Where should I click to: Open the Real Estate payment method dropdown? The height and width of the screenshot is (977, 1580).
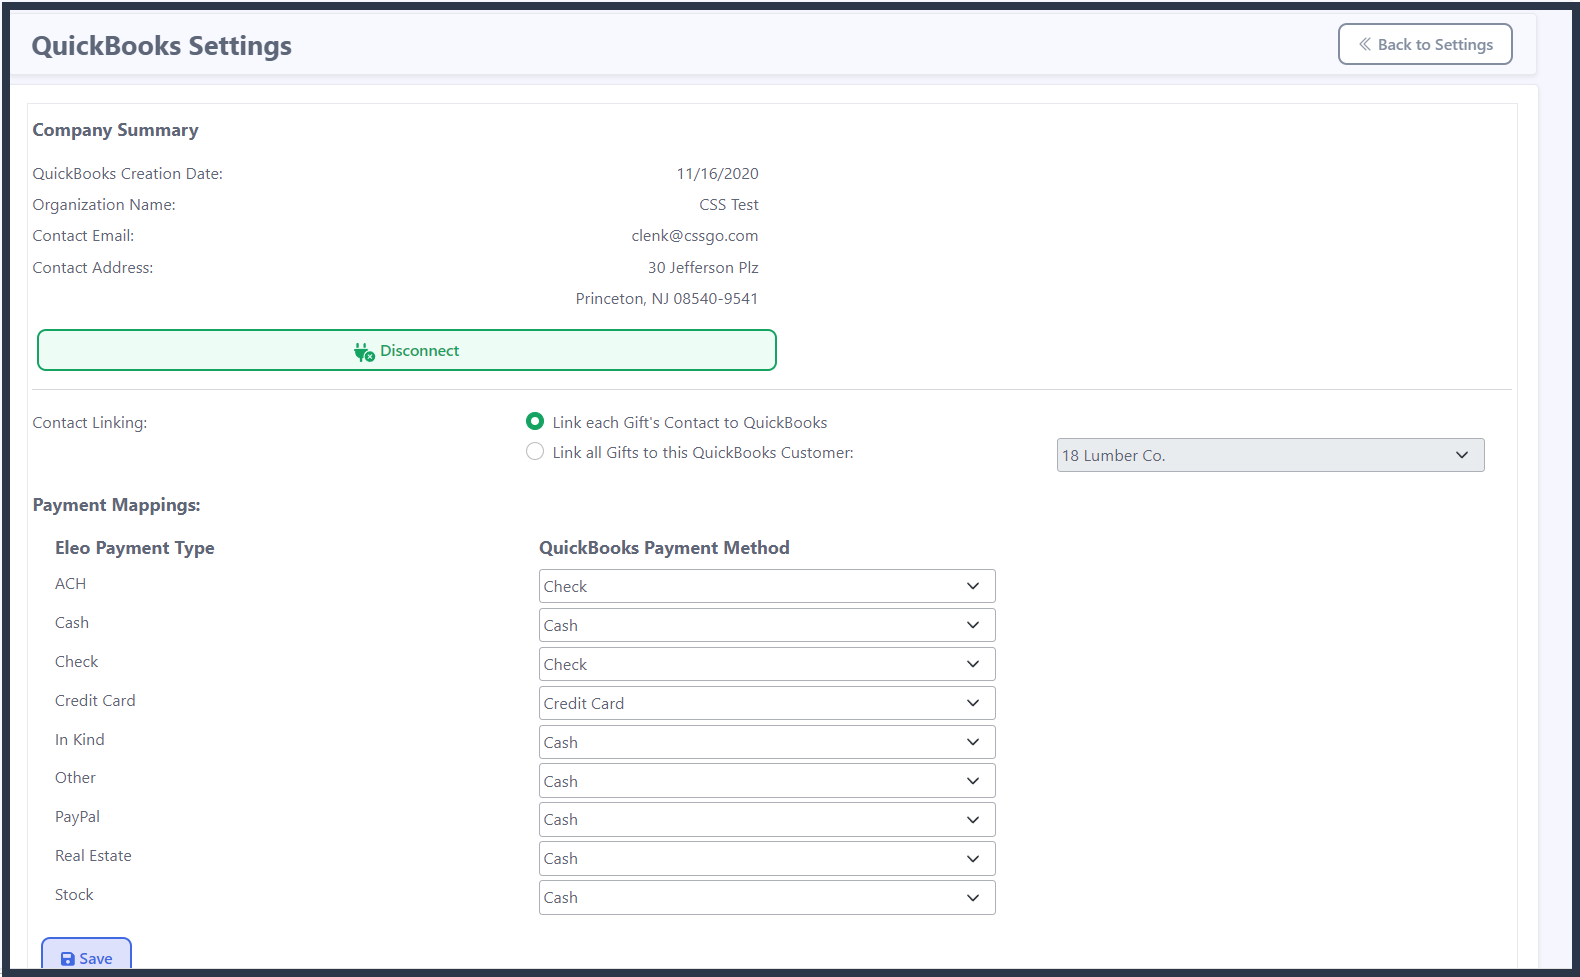(767, 859)
